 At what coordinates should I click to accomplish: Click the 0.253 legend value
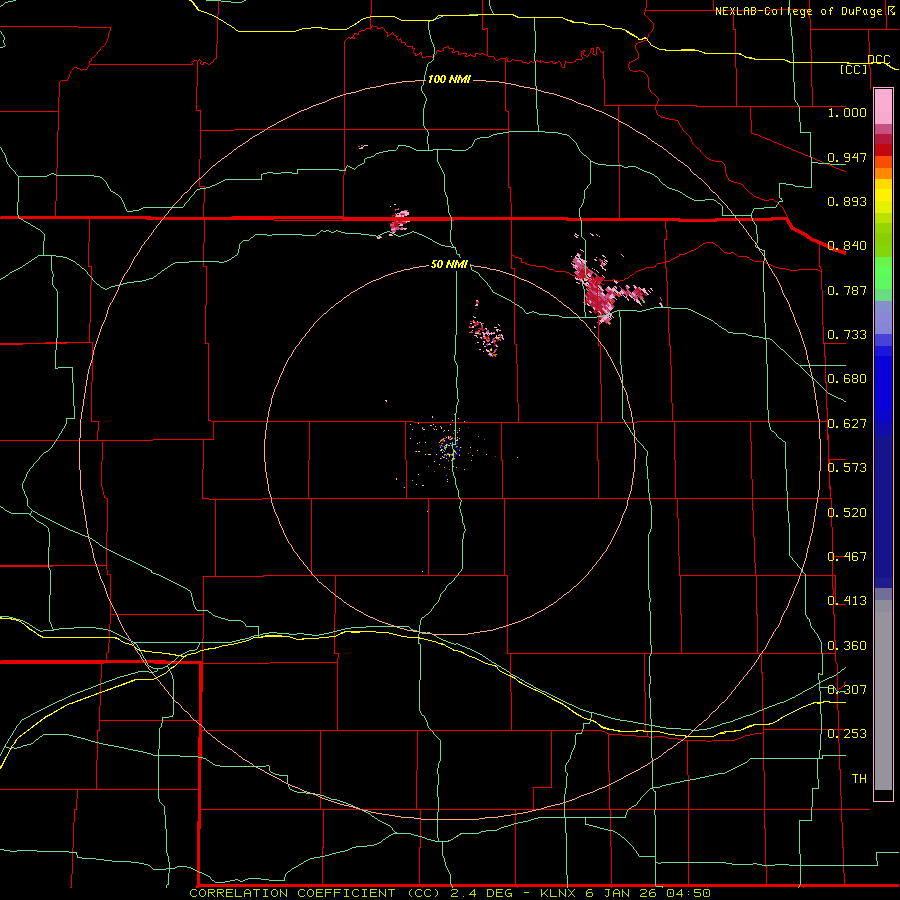pos(847,734)
